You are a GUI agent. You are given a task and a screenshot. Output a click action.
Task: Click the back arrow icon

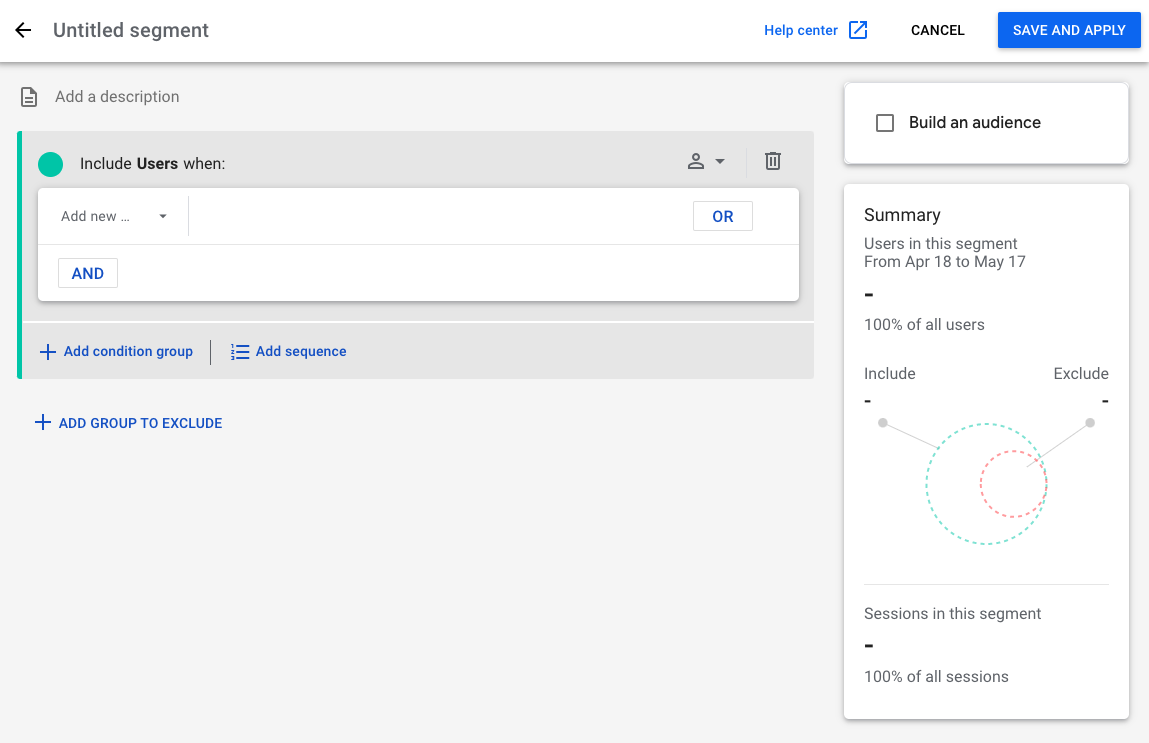23,30
